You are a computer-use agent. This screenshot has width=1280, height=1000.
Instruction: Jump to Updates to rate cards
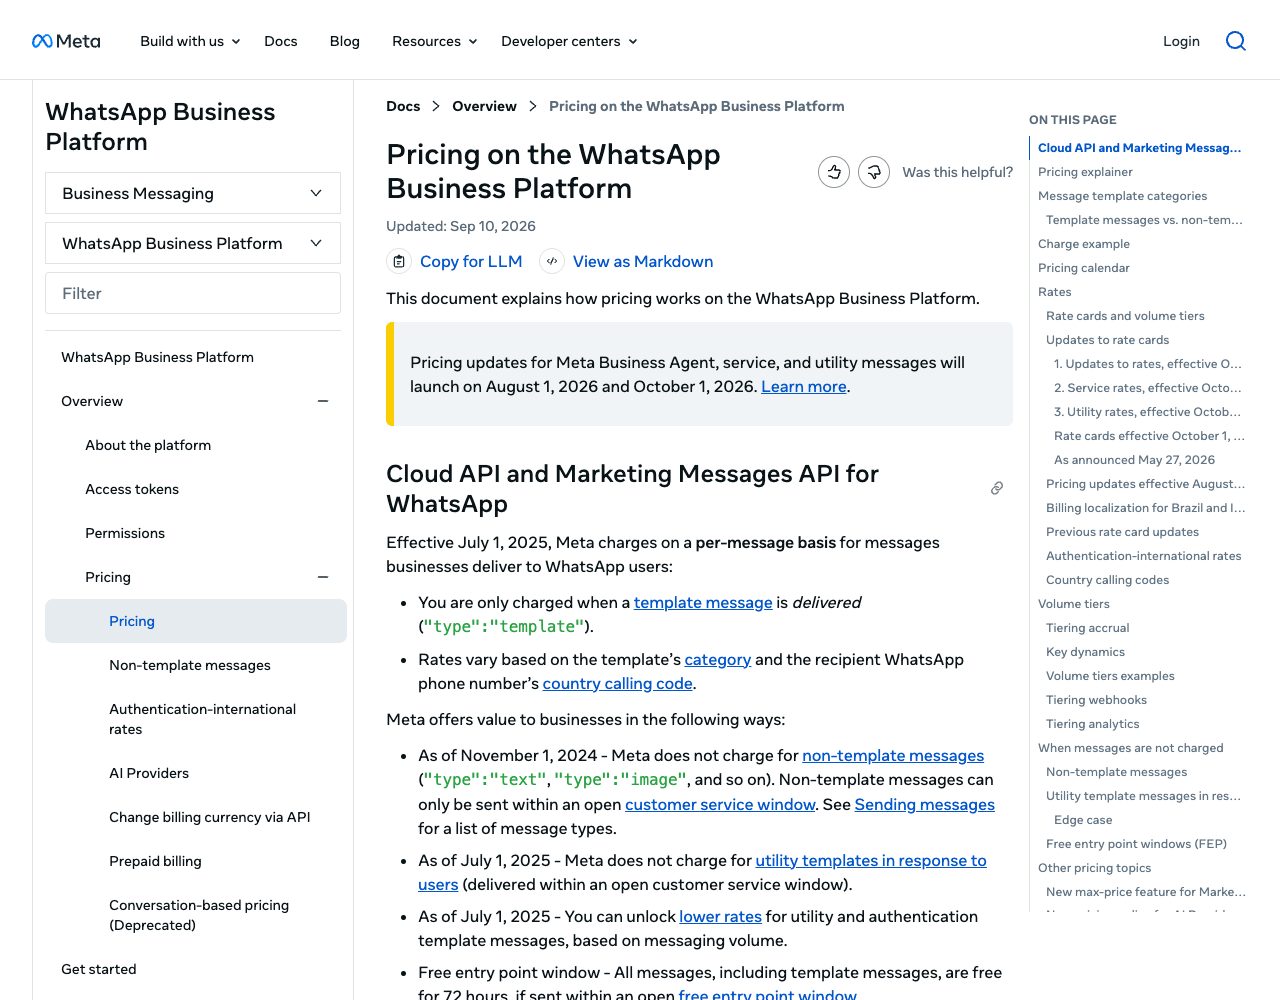(1107, 340)
